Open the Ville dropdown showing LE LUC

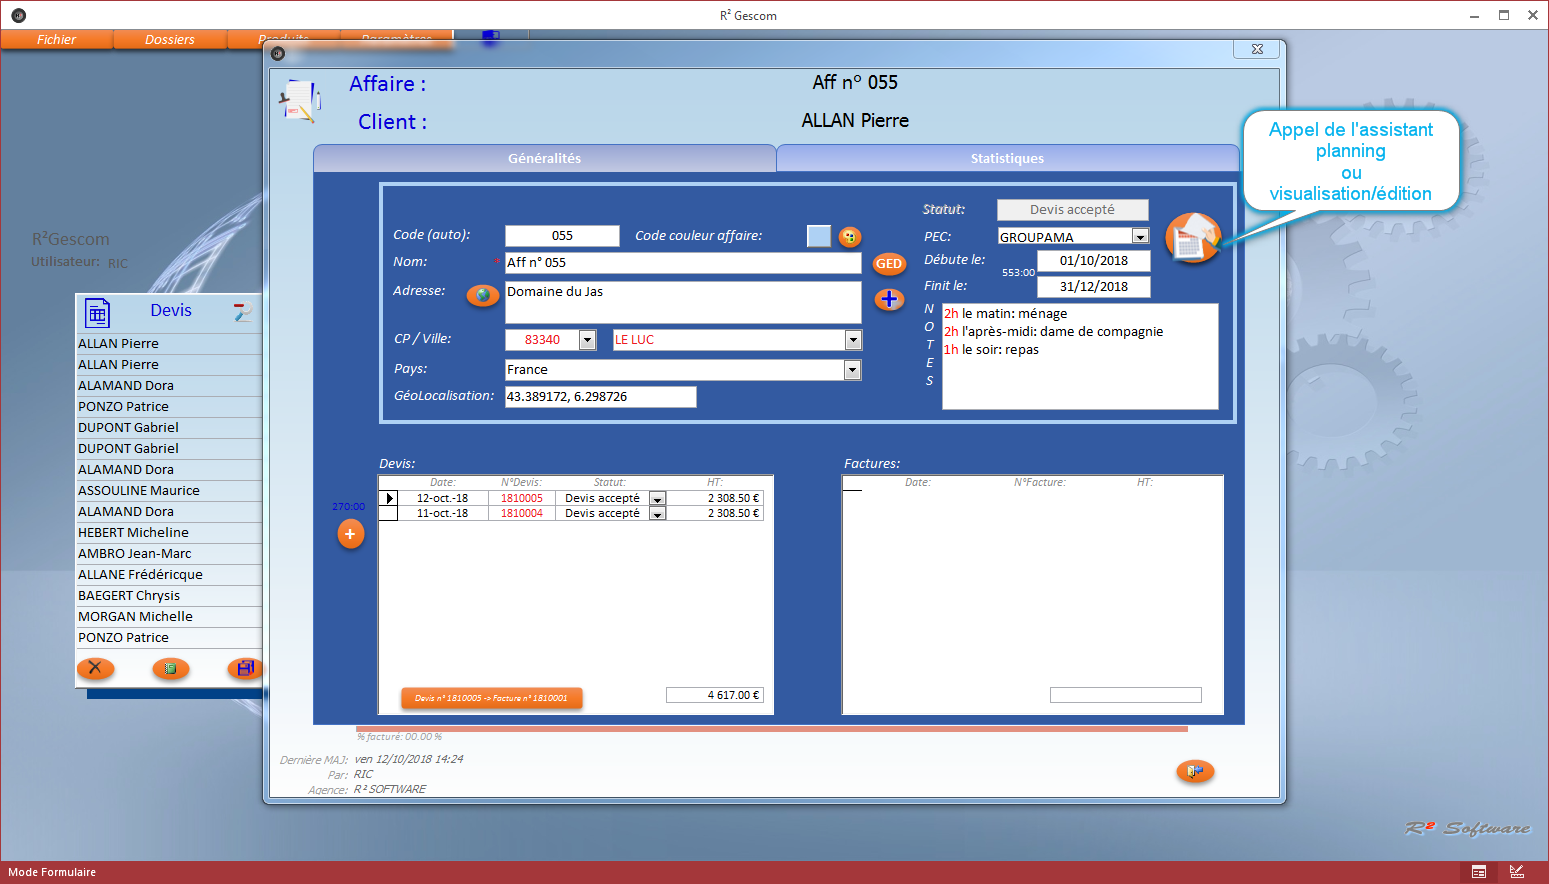[x=852, y=339]
